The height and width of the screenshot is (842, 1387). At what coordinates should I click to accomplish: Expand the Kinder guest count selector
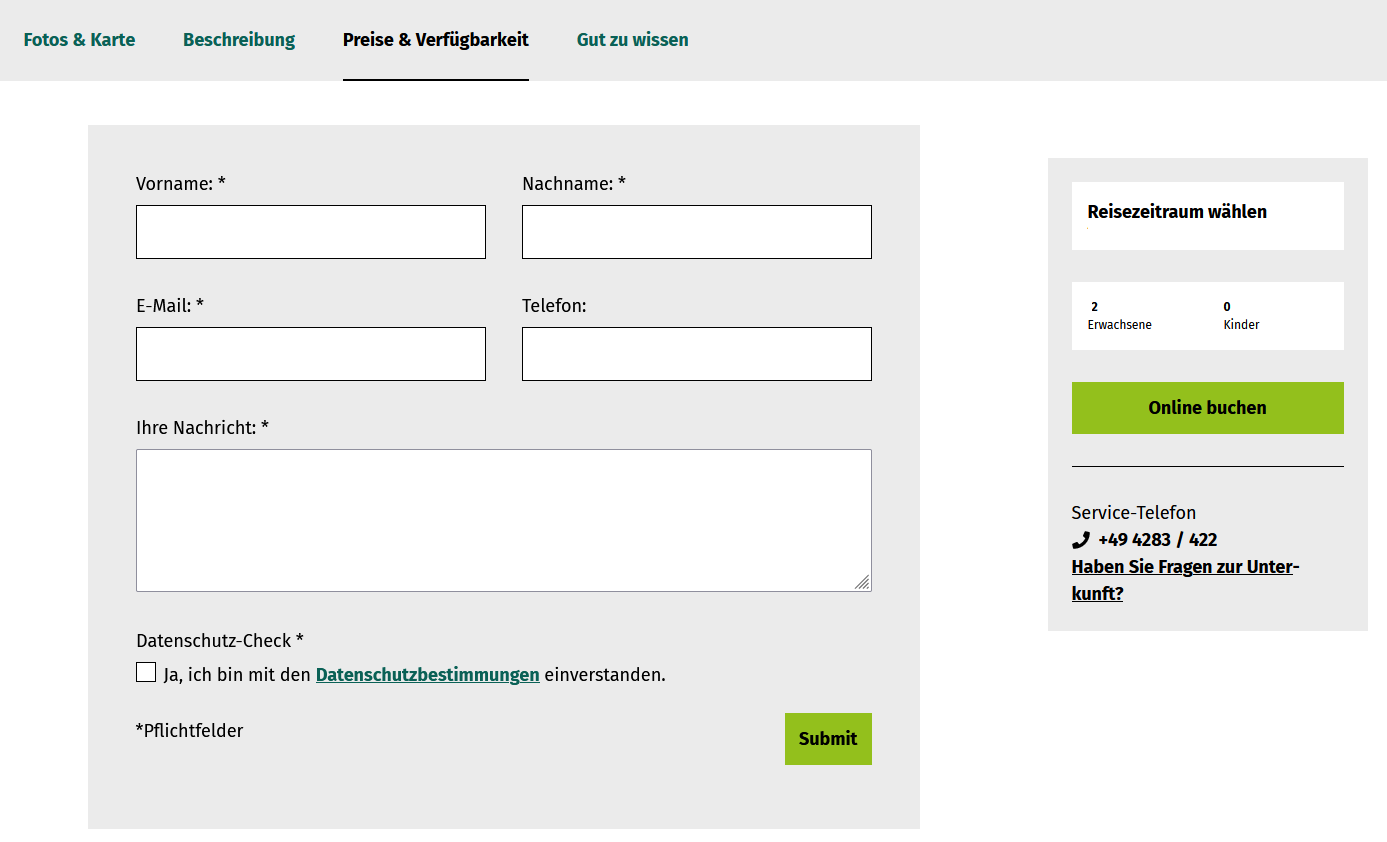pyautogui.click(x=1276, y=316)
